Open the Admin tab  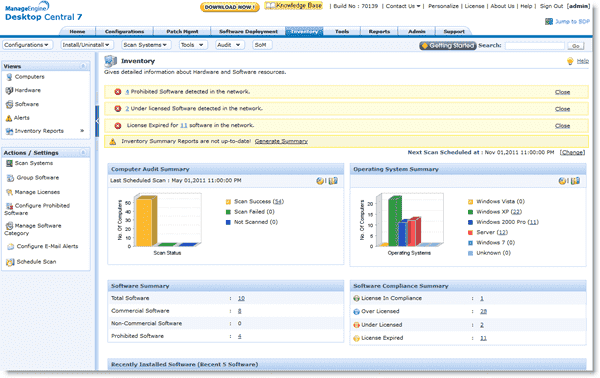[417, 32]
